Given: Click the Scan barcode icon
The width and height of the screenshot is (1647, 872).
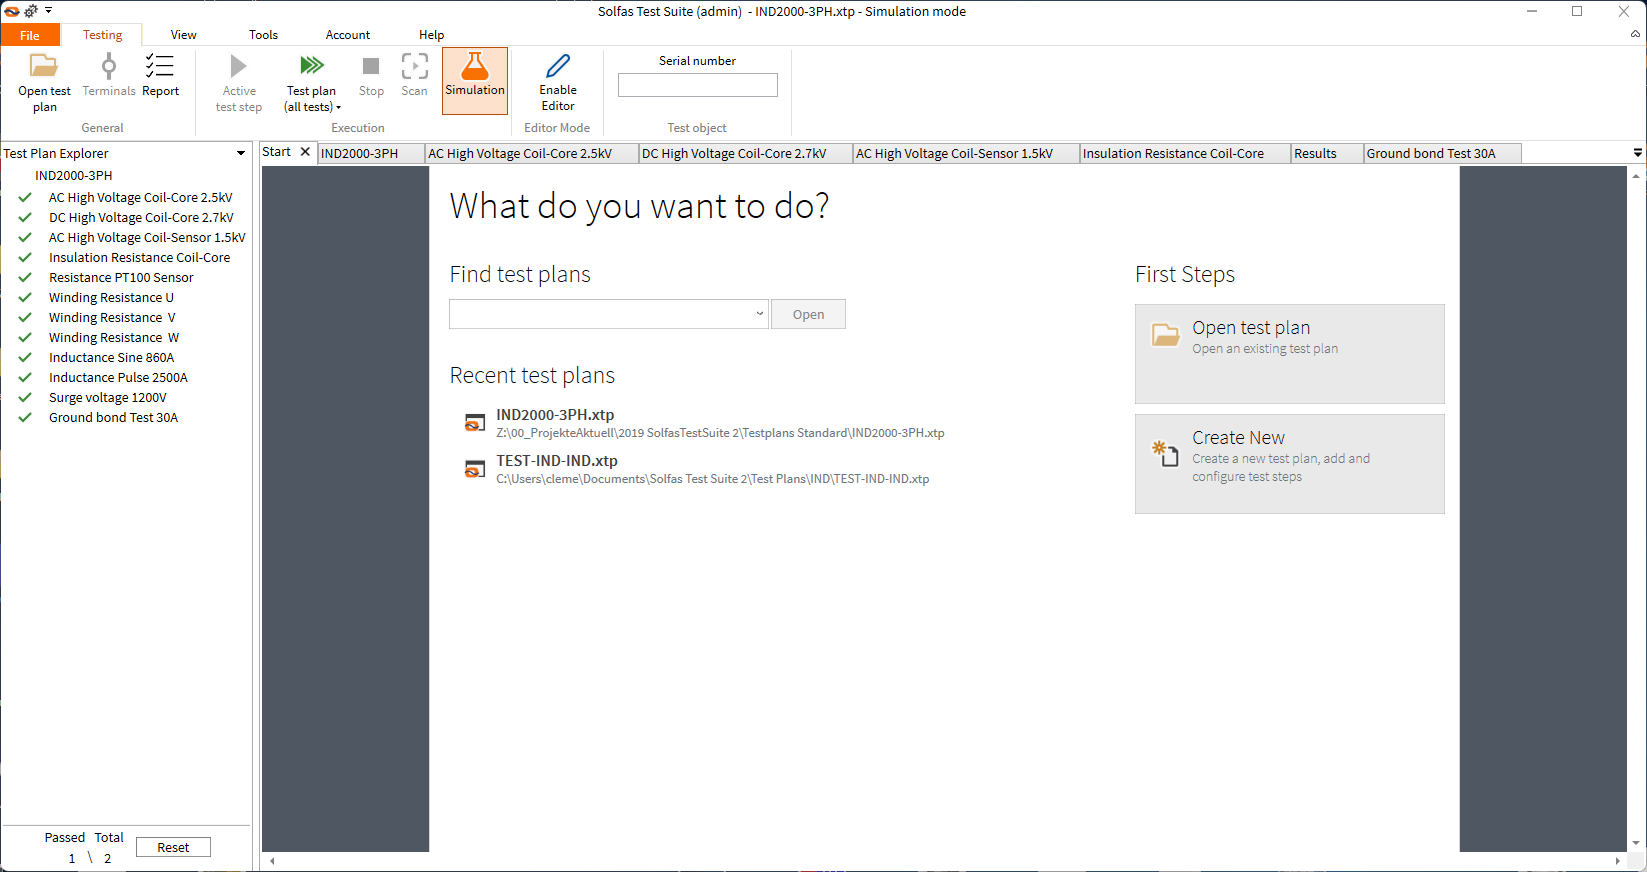Looking at the screenshot, I should 414,66.
